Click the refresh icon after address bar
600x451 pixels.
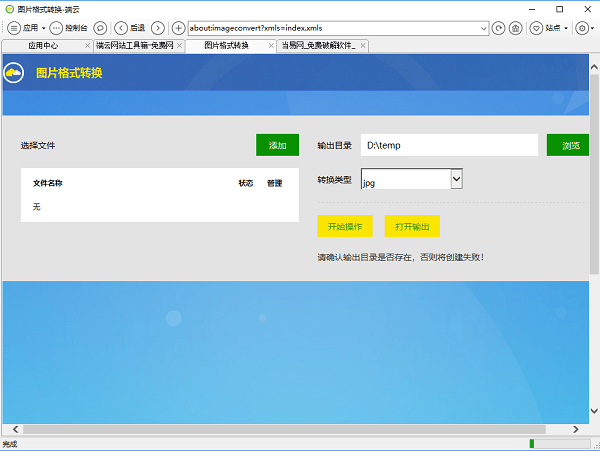[498, 28]
